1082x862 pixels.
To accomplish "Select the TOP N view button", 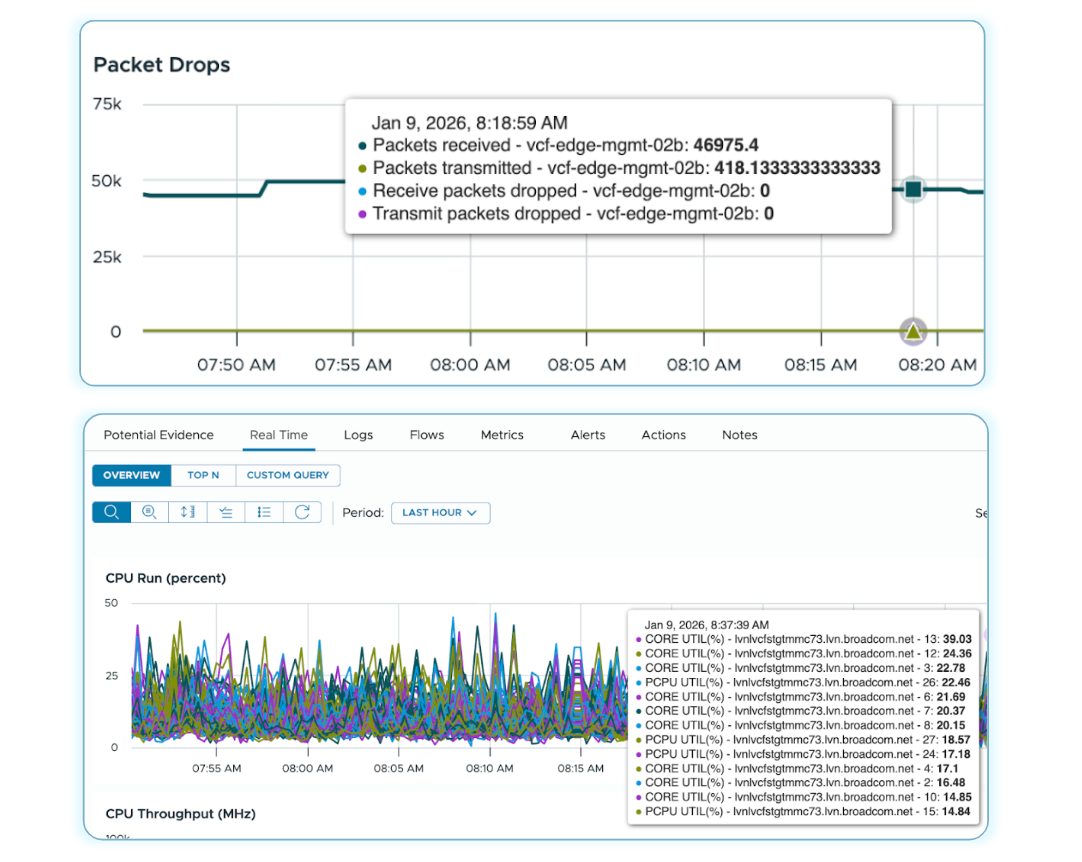I will pyautogui.click(x=203, y=475).
